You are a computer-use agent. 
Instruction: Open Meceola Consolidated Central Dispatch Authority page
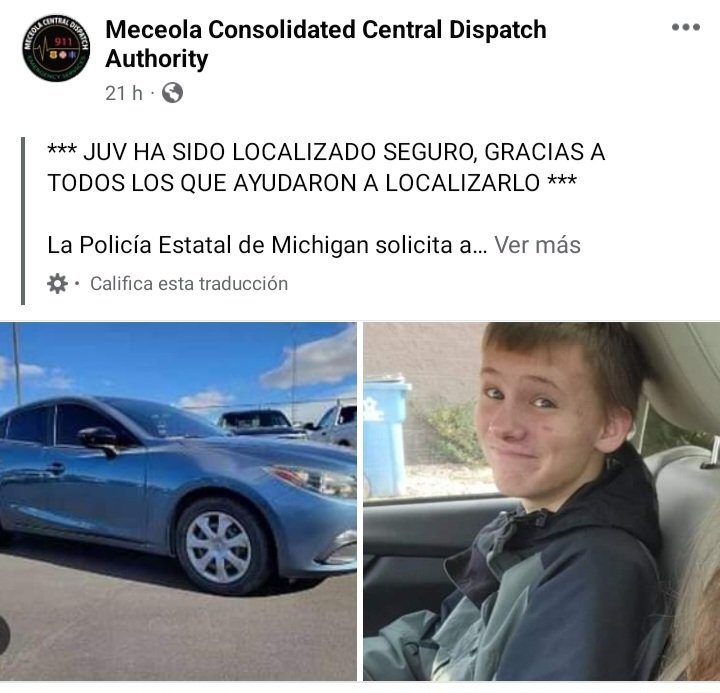pos(326,44)
